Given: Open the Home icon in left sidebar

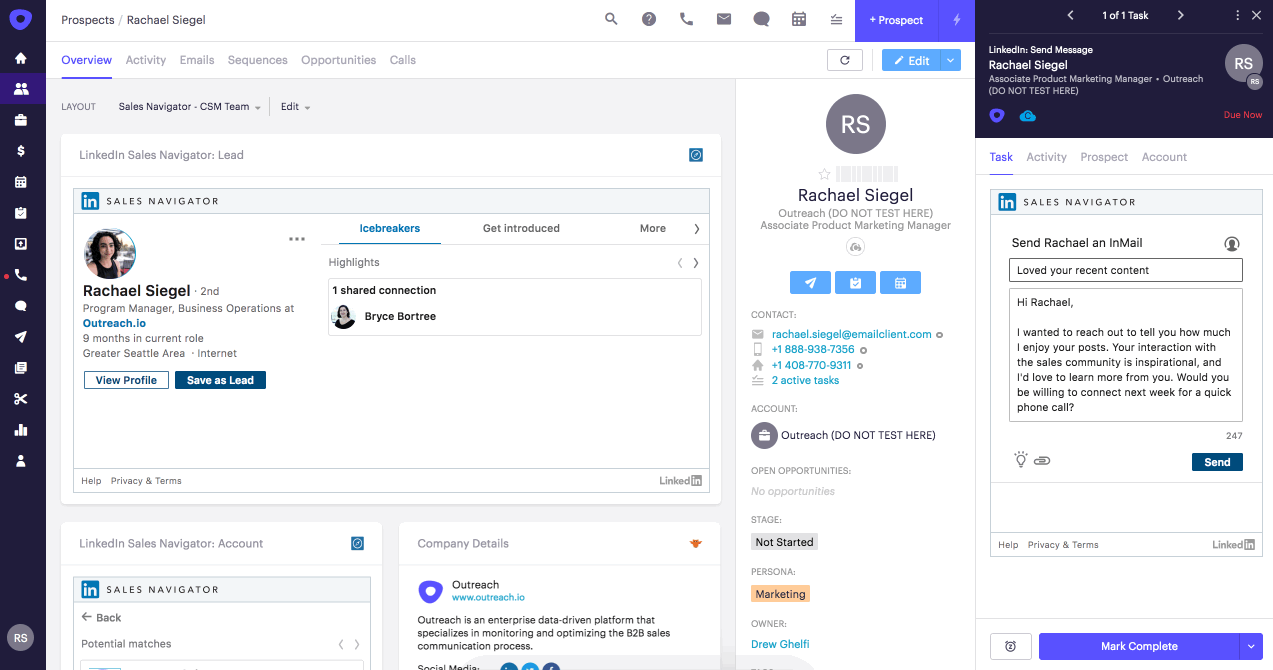Looking at the screenshot, I should coord(21,58).
